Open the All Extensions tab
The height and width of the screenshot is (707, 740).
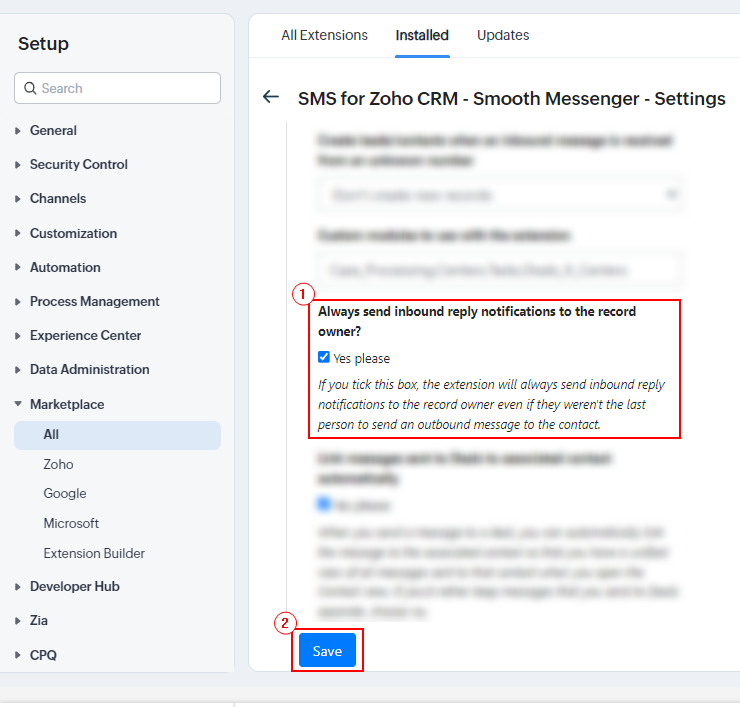[x=324, y=35]
